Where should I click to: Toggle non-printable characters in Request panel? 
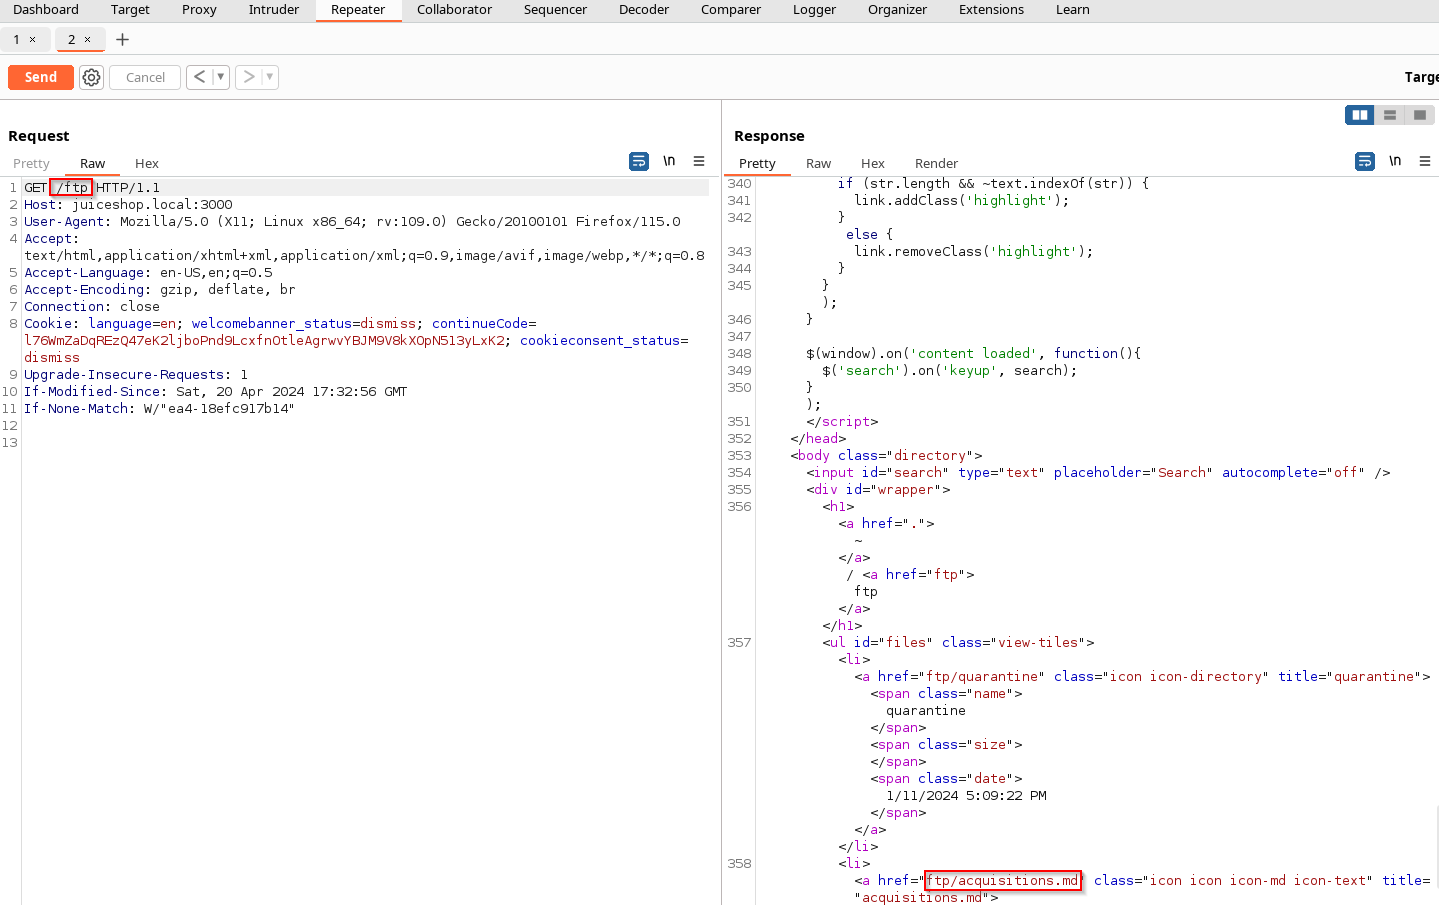click(x=669, y=161)
